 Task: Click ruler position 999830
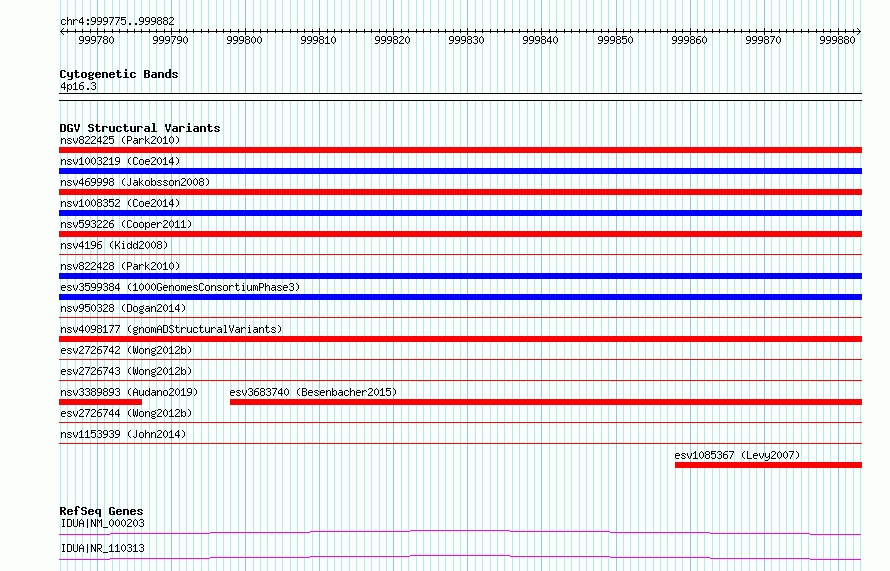[467, 40]
